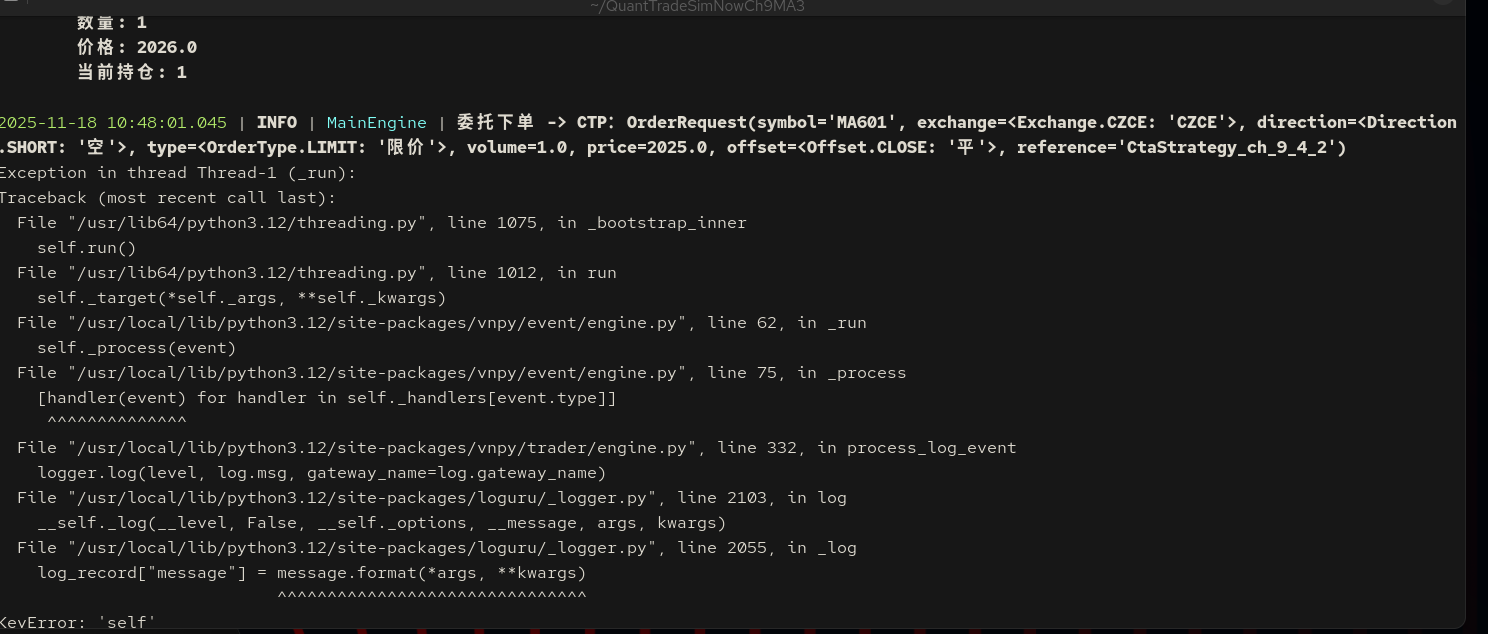Image resolution: width=1488 pixels, height=634 pixels.
Task: Click the green timestamp 10:48:01.045
Action: (166, 123)
